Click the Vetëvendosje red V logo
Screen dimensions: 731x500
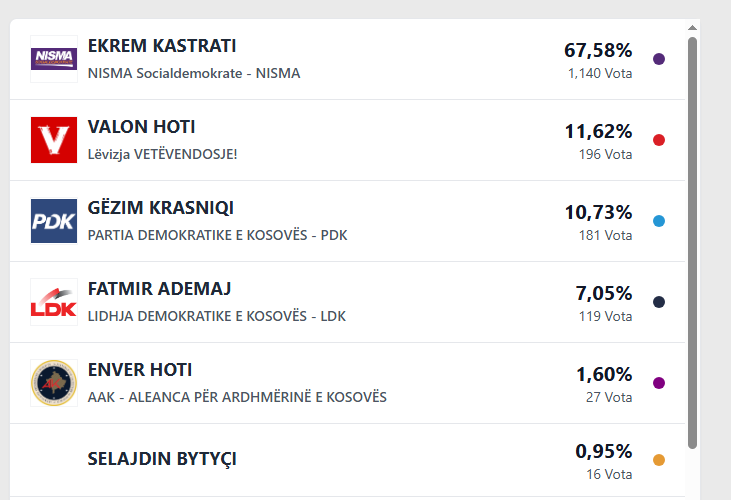click(x=54, y=140)
